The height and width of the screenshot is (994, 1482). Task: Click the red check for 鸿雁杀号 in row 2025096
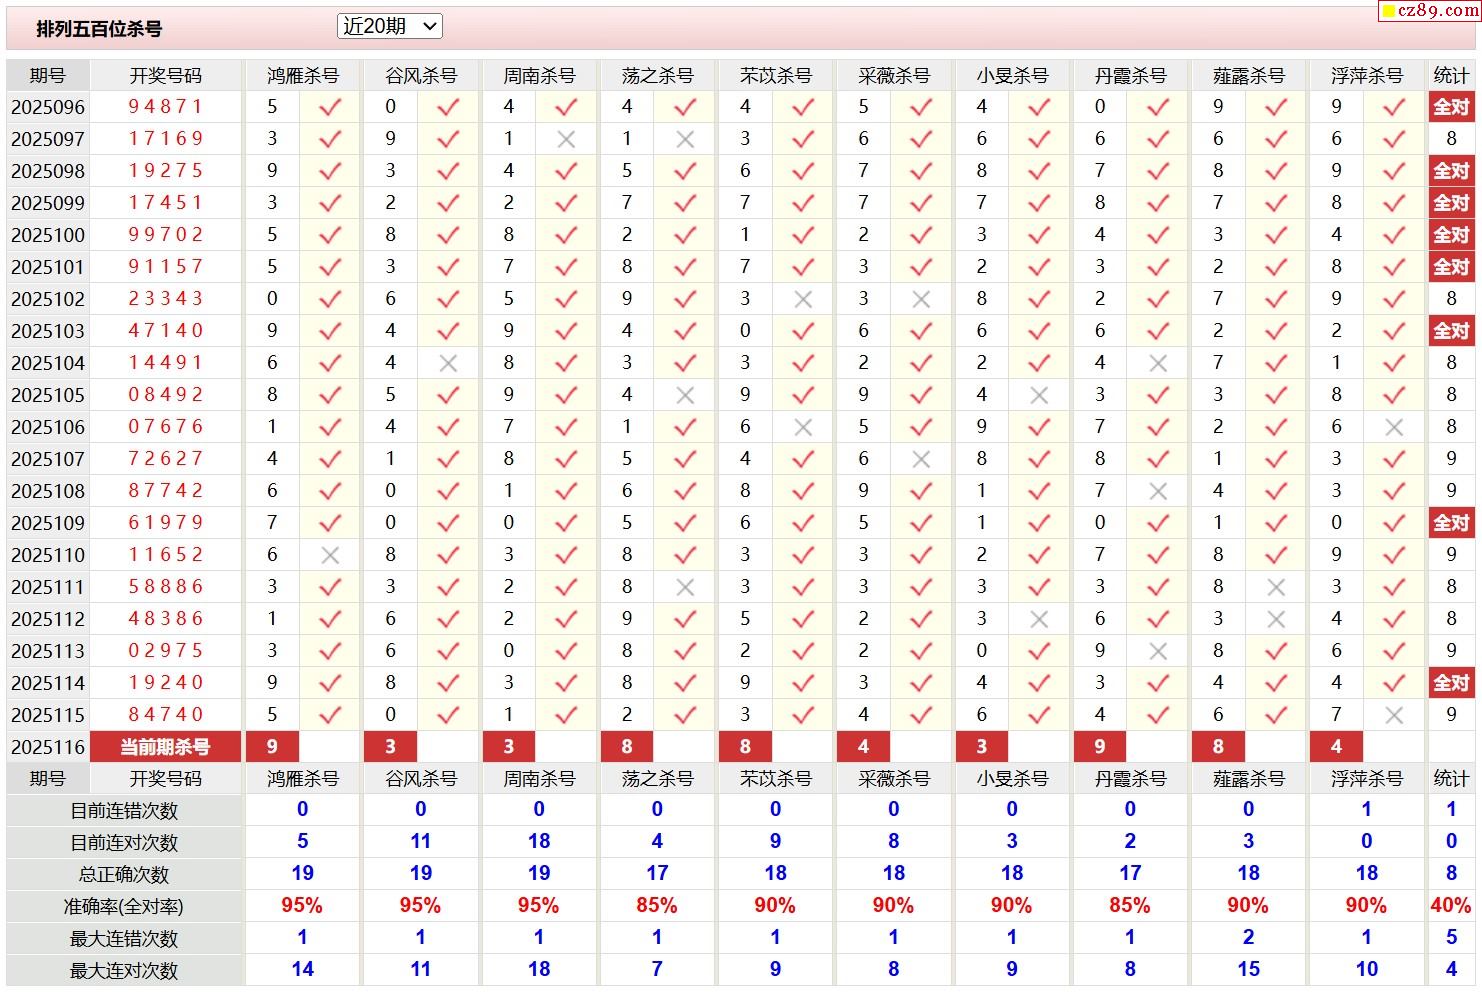click(x=330, y=107)
